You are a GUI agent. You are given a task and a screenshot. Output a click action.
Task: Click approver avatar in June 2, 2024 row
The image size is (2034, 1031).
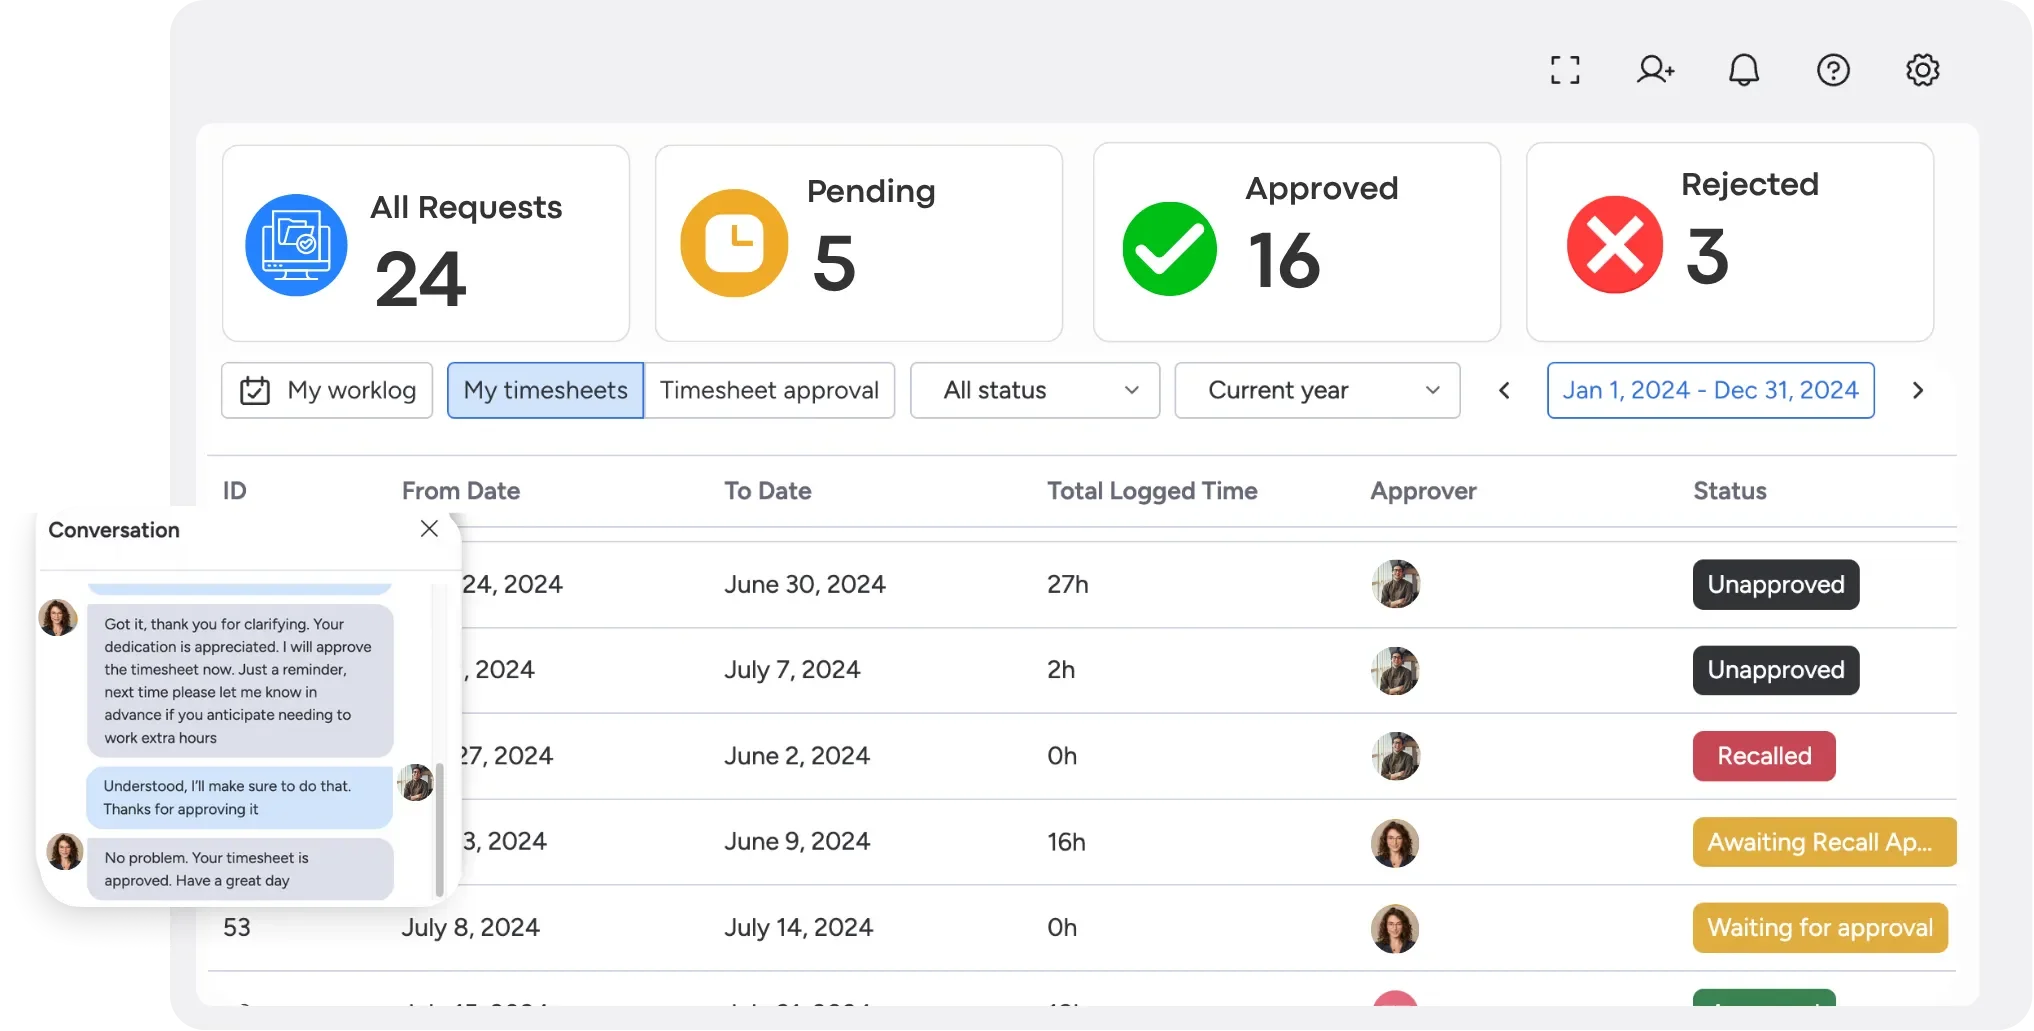pos(1395,756)
